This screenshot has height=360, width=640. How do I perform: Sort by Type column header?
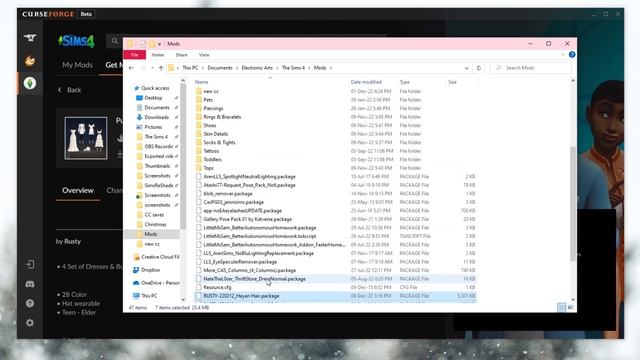click(x=404, y=82)
